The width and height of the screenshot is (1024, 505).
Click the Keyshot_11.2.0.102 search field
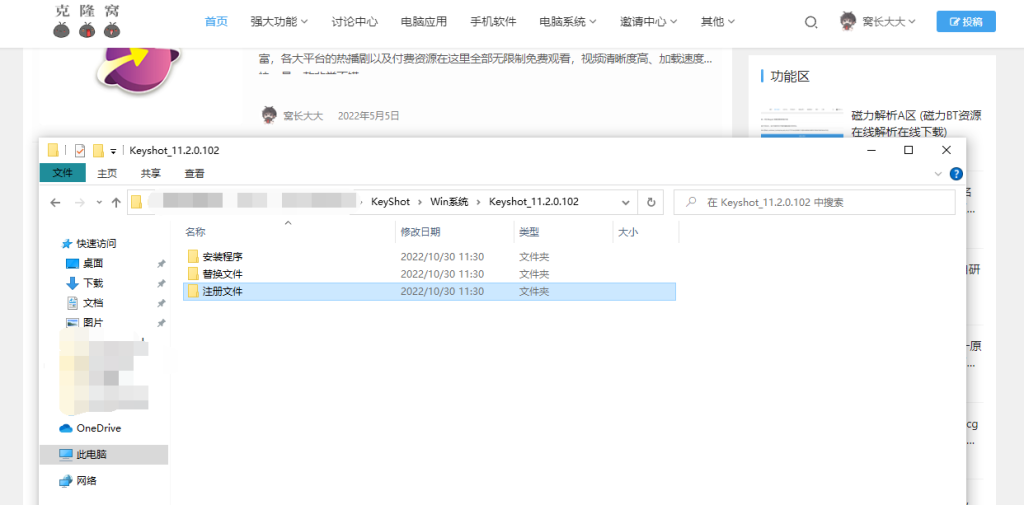click(814, 203)
